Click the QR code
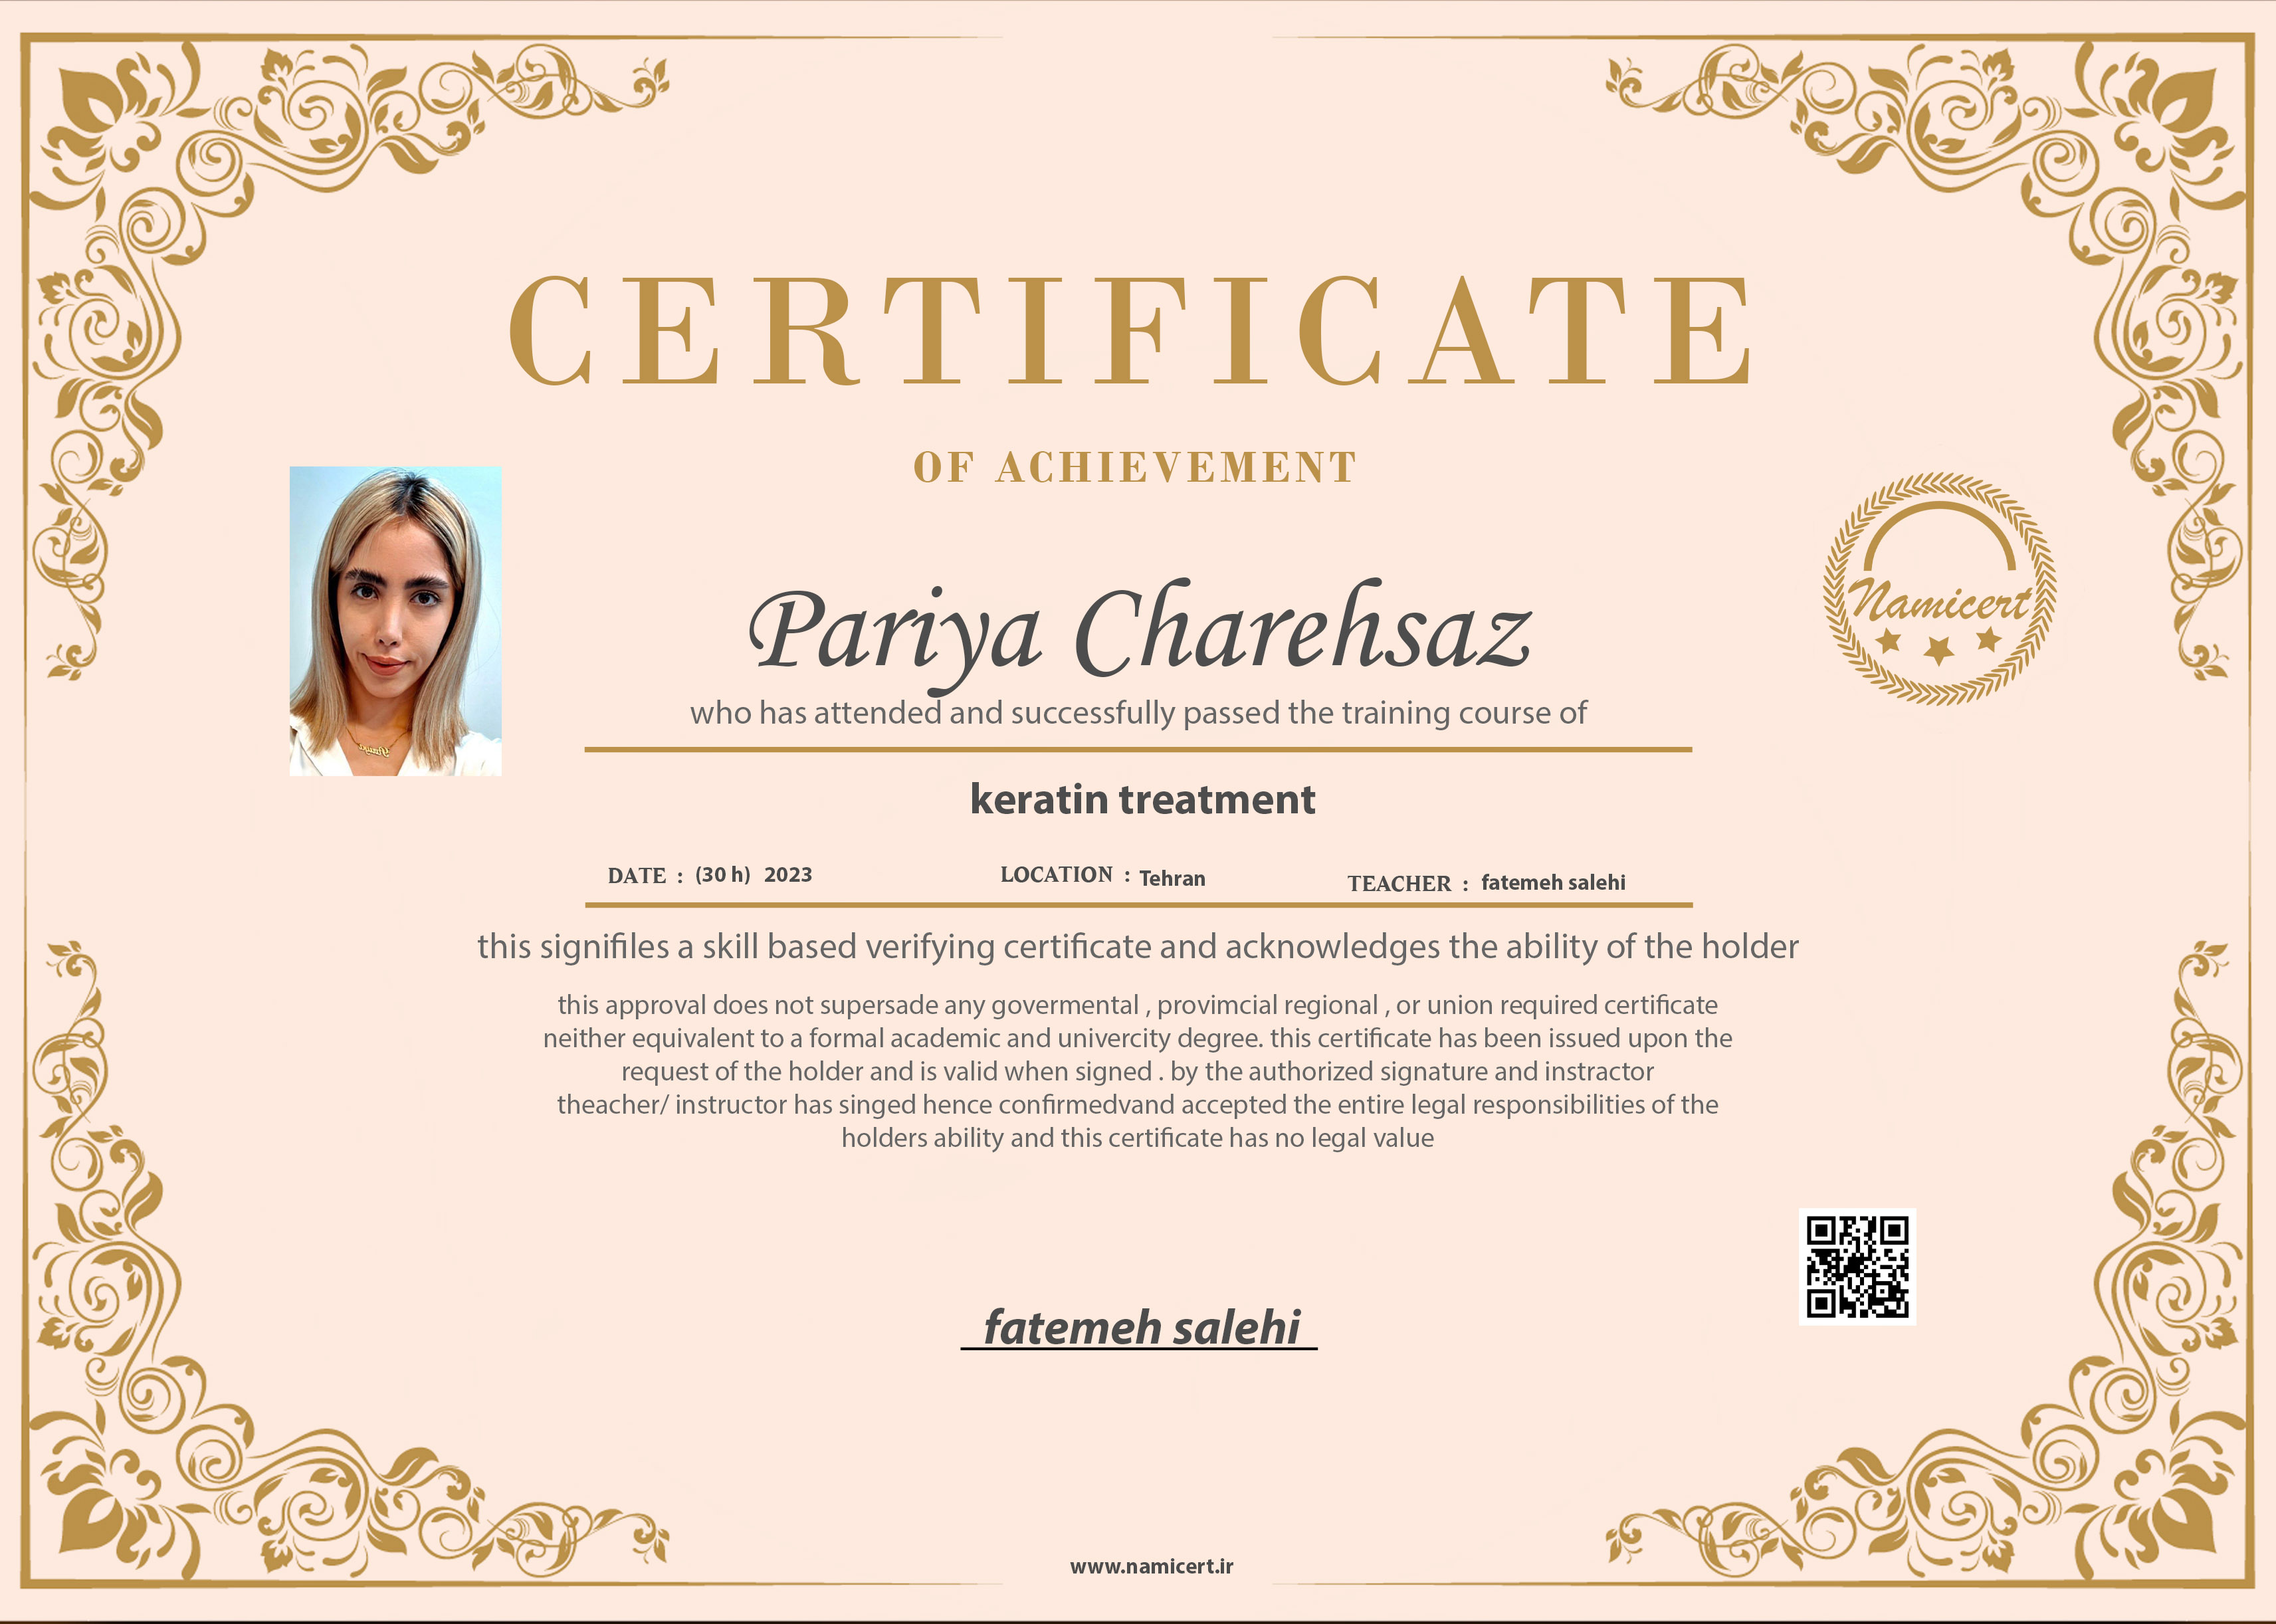 coord(1857,1266)
